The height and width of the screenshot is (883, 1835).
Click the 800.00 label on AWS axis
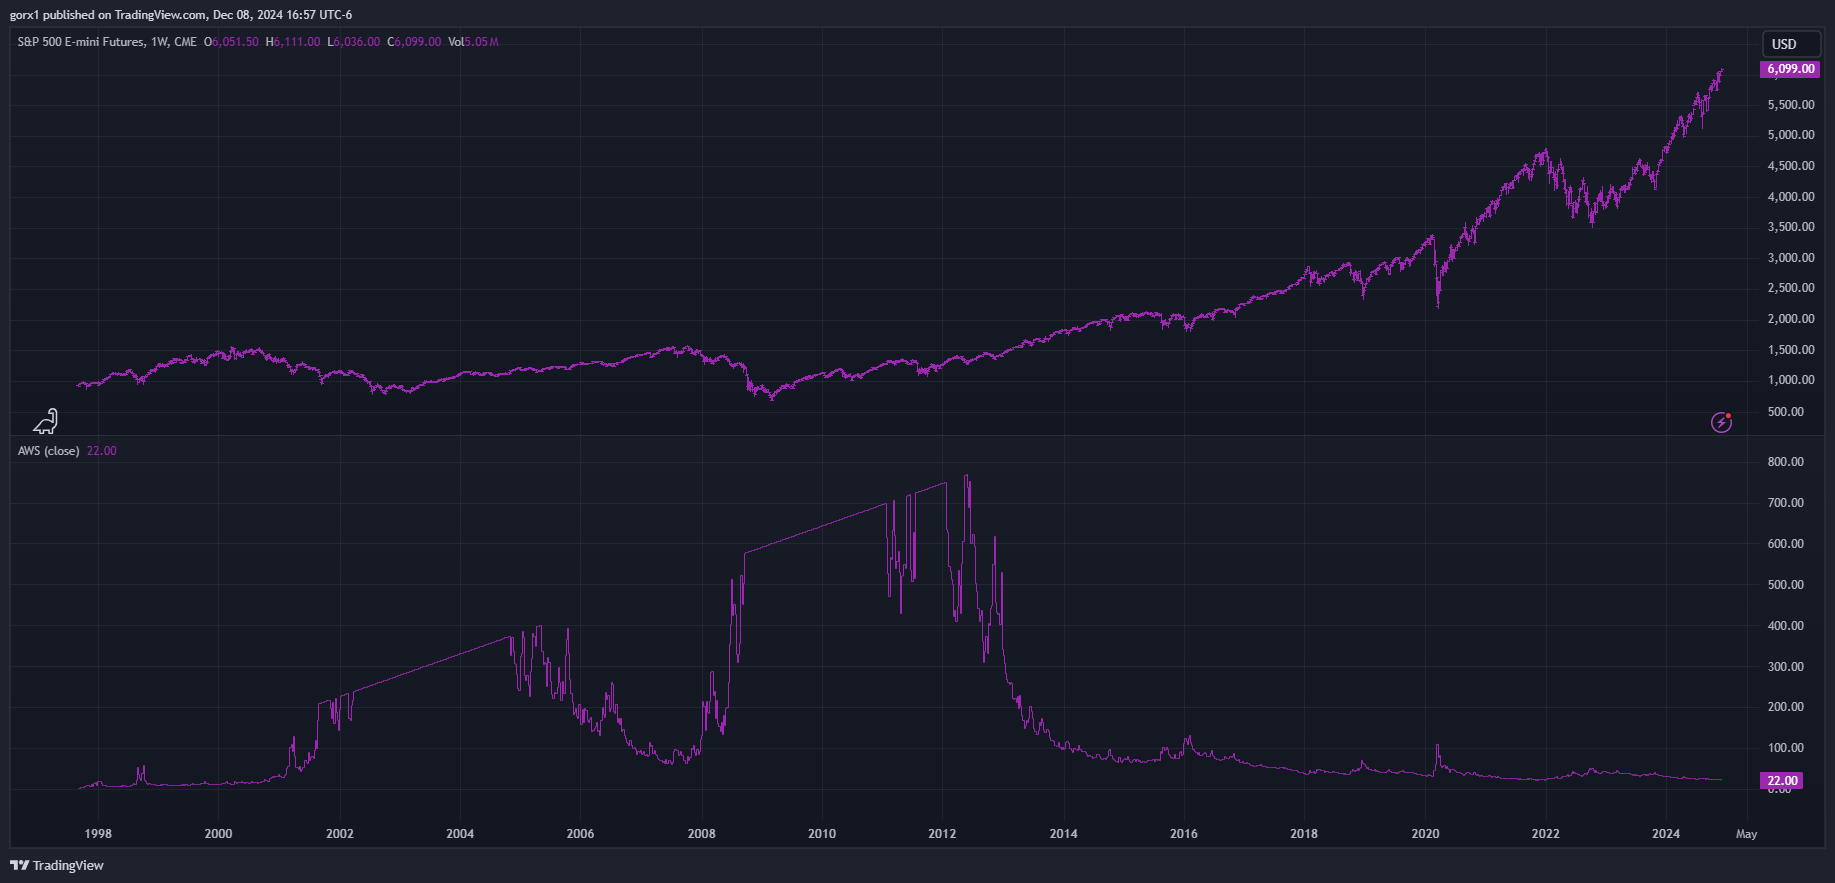pos(1786,462)
